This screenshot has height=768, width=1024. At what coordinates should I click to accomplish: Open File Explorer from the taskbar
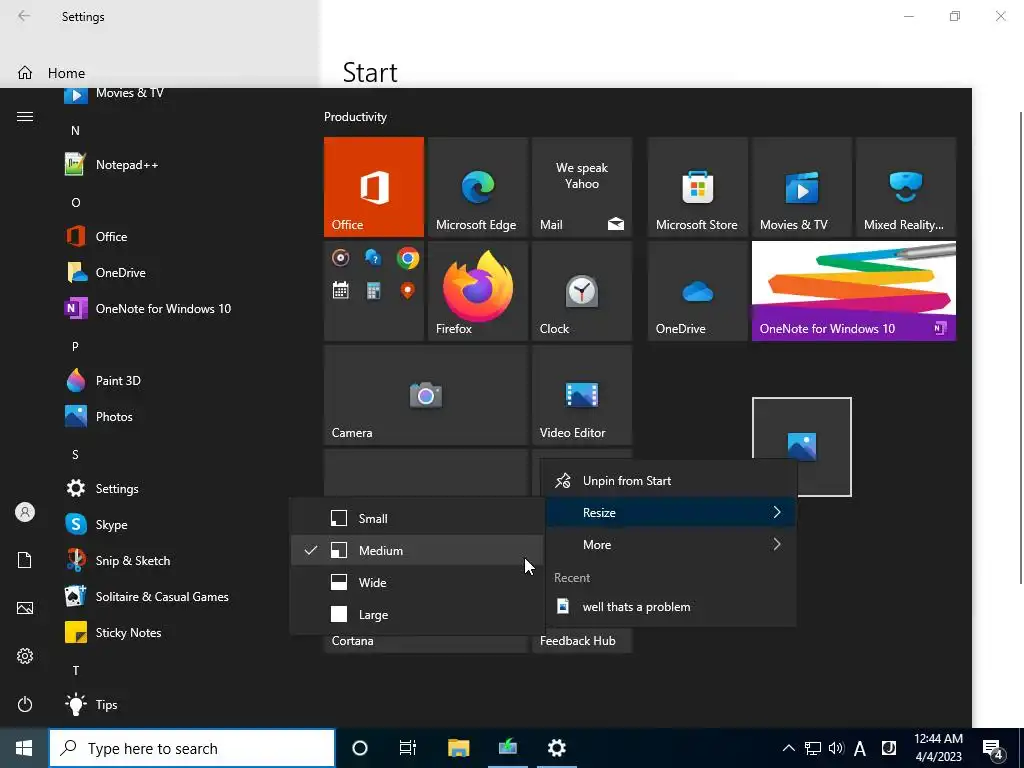(x=458, y=748)
